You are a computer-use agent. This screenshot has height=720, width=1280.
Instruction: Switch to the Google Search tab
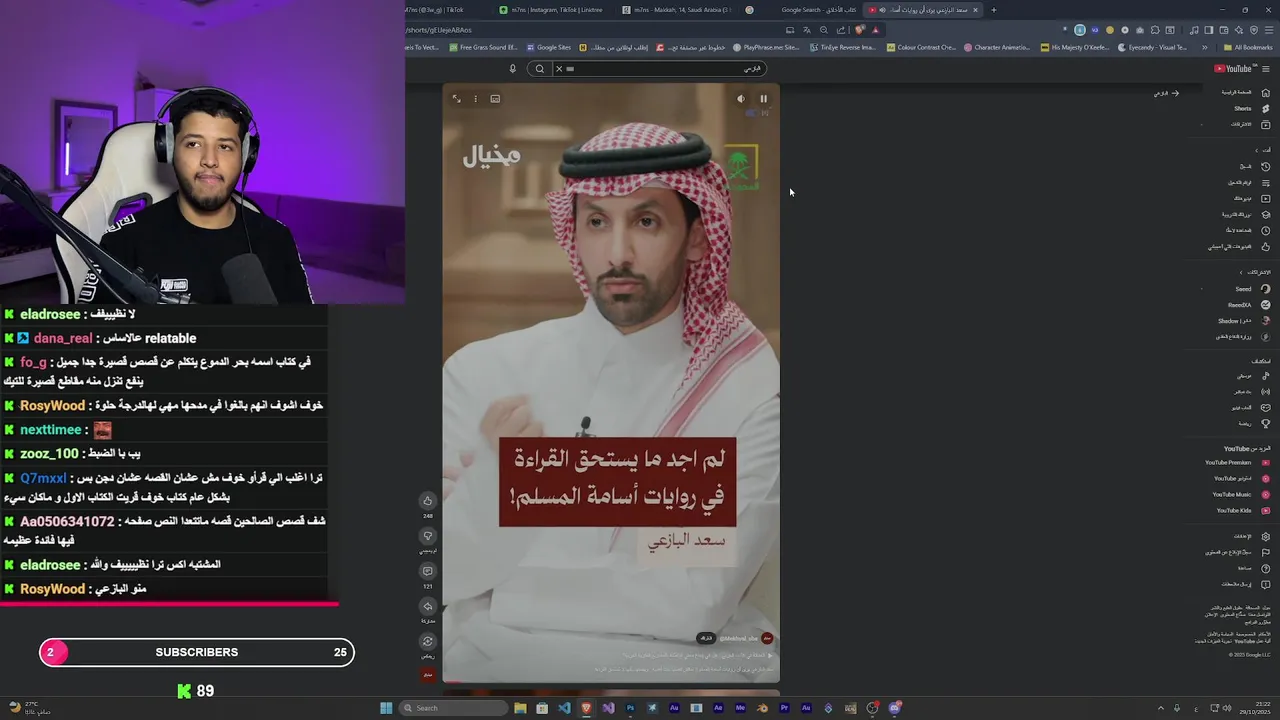point(805,10)
